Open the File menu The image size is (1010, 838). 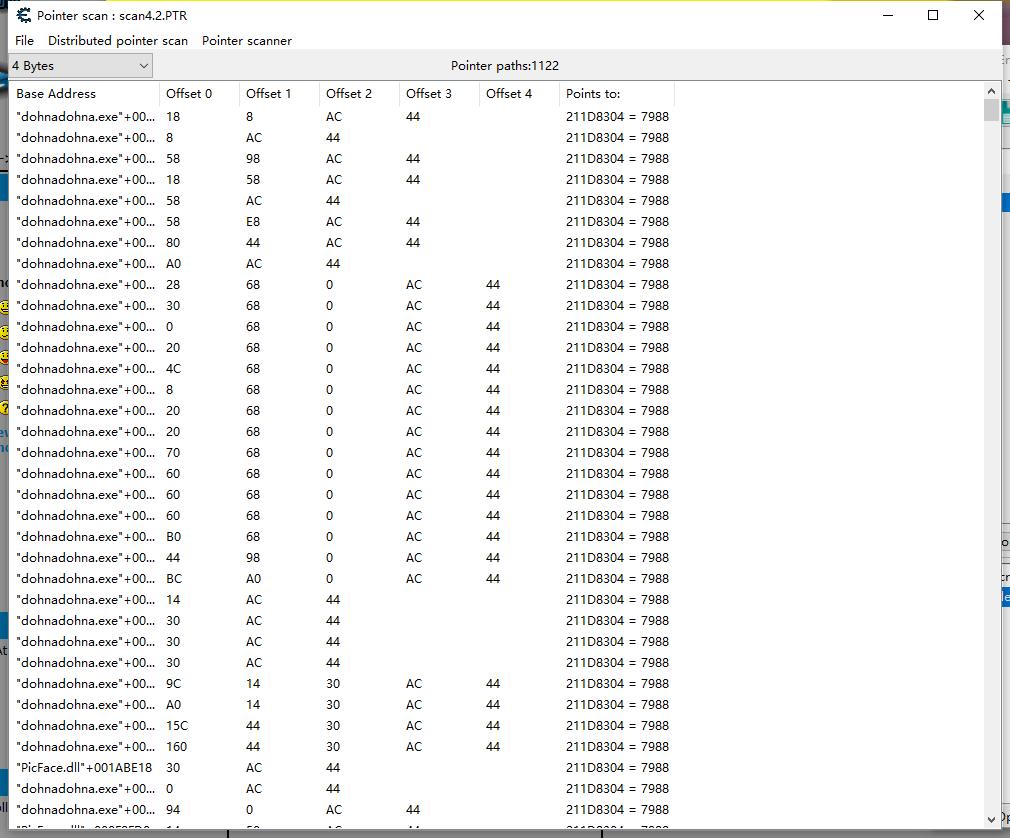coord(24,41)
